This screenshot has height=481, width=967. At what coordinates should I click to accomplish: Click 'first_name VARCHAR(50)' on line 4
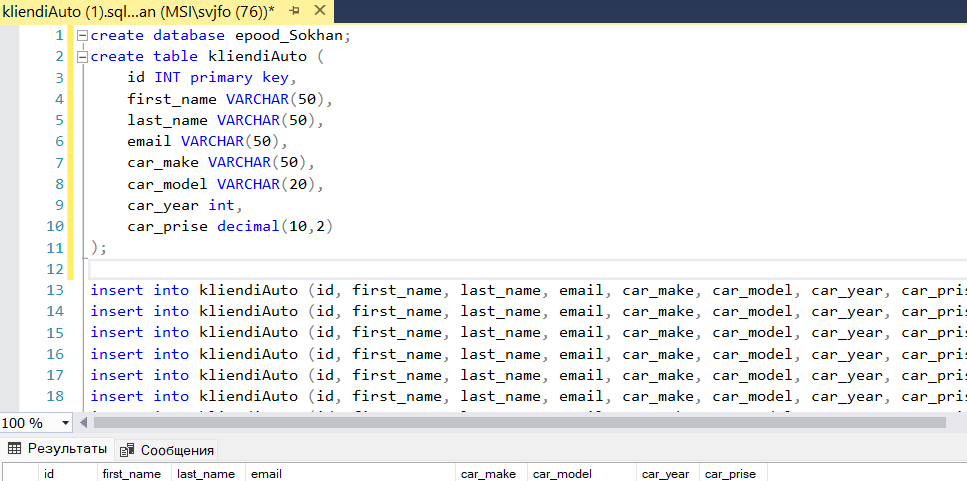tap(226, 99)
